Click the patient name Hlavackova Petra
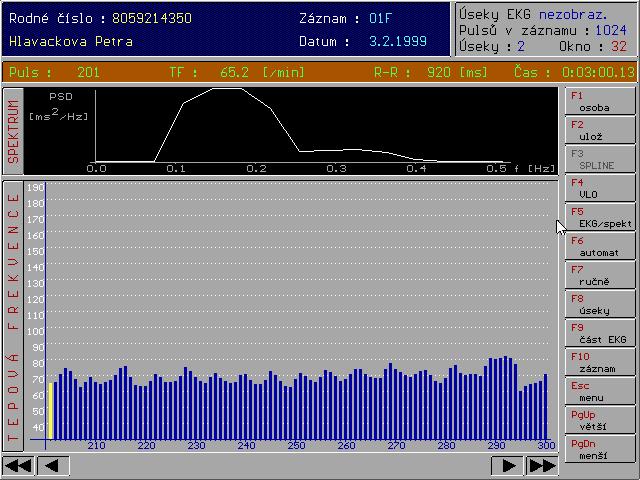Image resolution: width=640 pixels, height=480 pixels. (71, 42)
